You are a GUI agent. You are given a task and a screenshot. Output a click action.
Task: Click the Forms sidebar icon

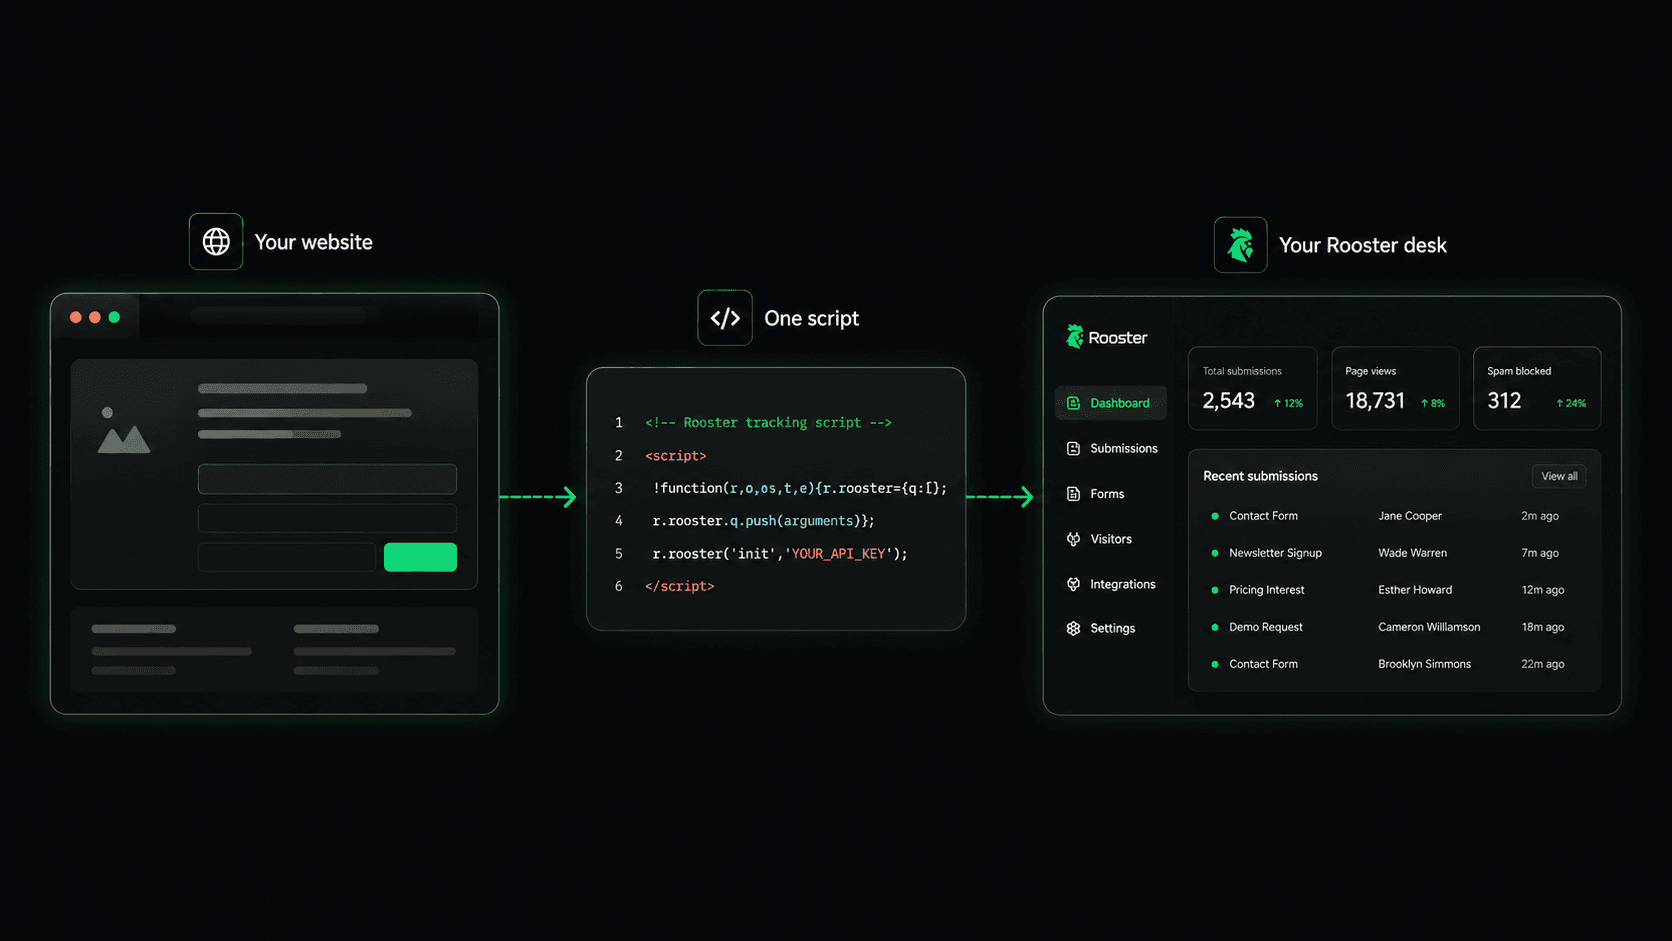point(1073,494)
